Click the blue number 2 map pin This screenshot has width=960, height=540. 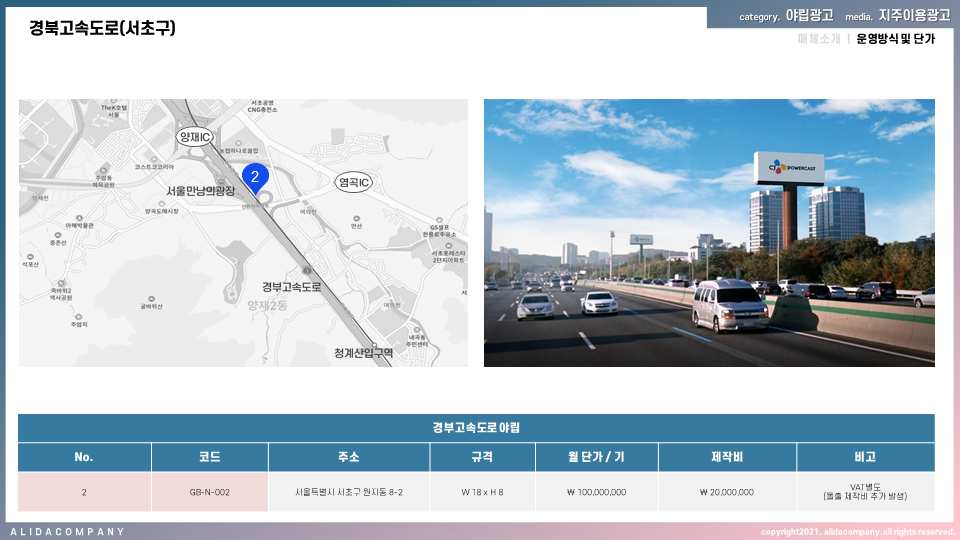tap(255, 178)
